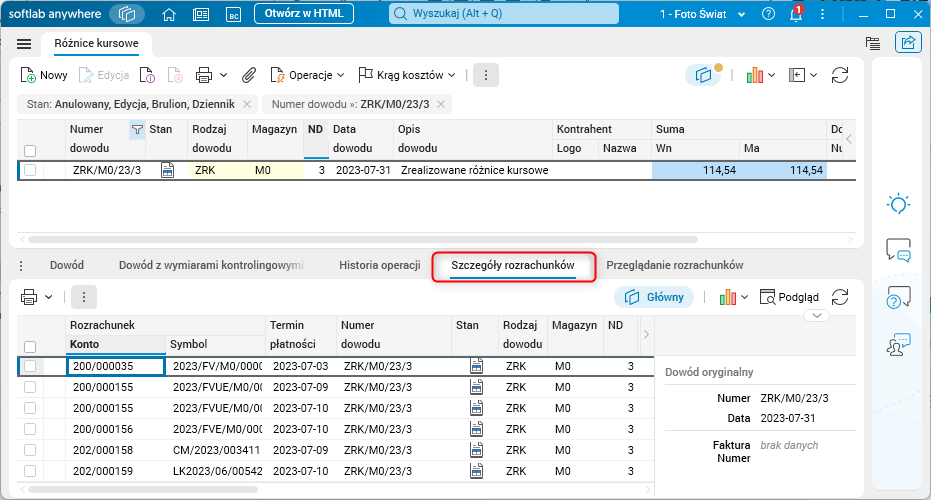The width and height of the screenshot is (931, 500).
Task: Click the lightbulb tips icon in sidebar
Action: tap(898, 204)
